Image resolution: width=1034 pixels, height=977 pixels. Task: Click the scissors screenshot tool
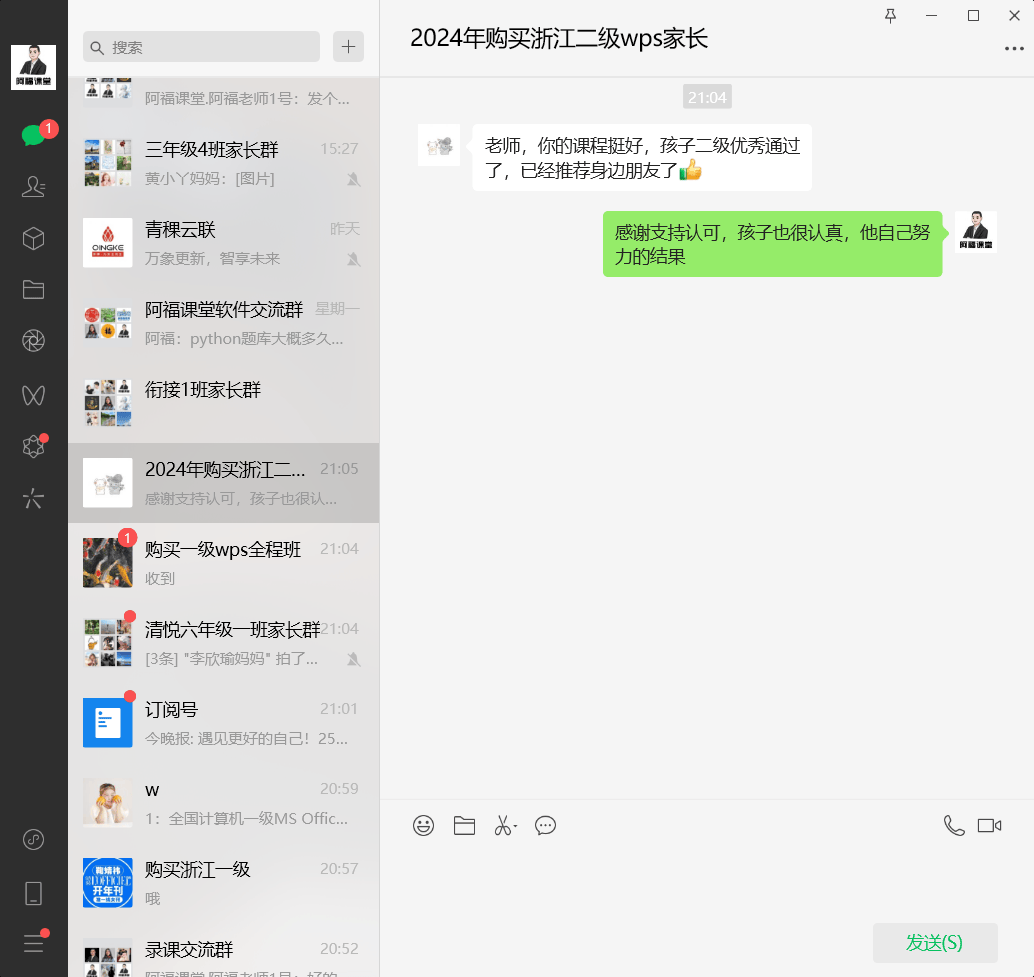click(x=502, y=825)
